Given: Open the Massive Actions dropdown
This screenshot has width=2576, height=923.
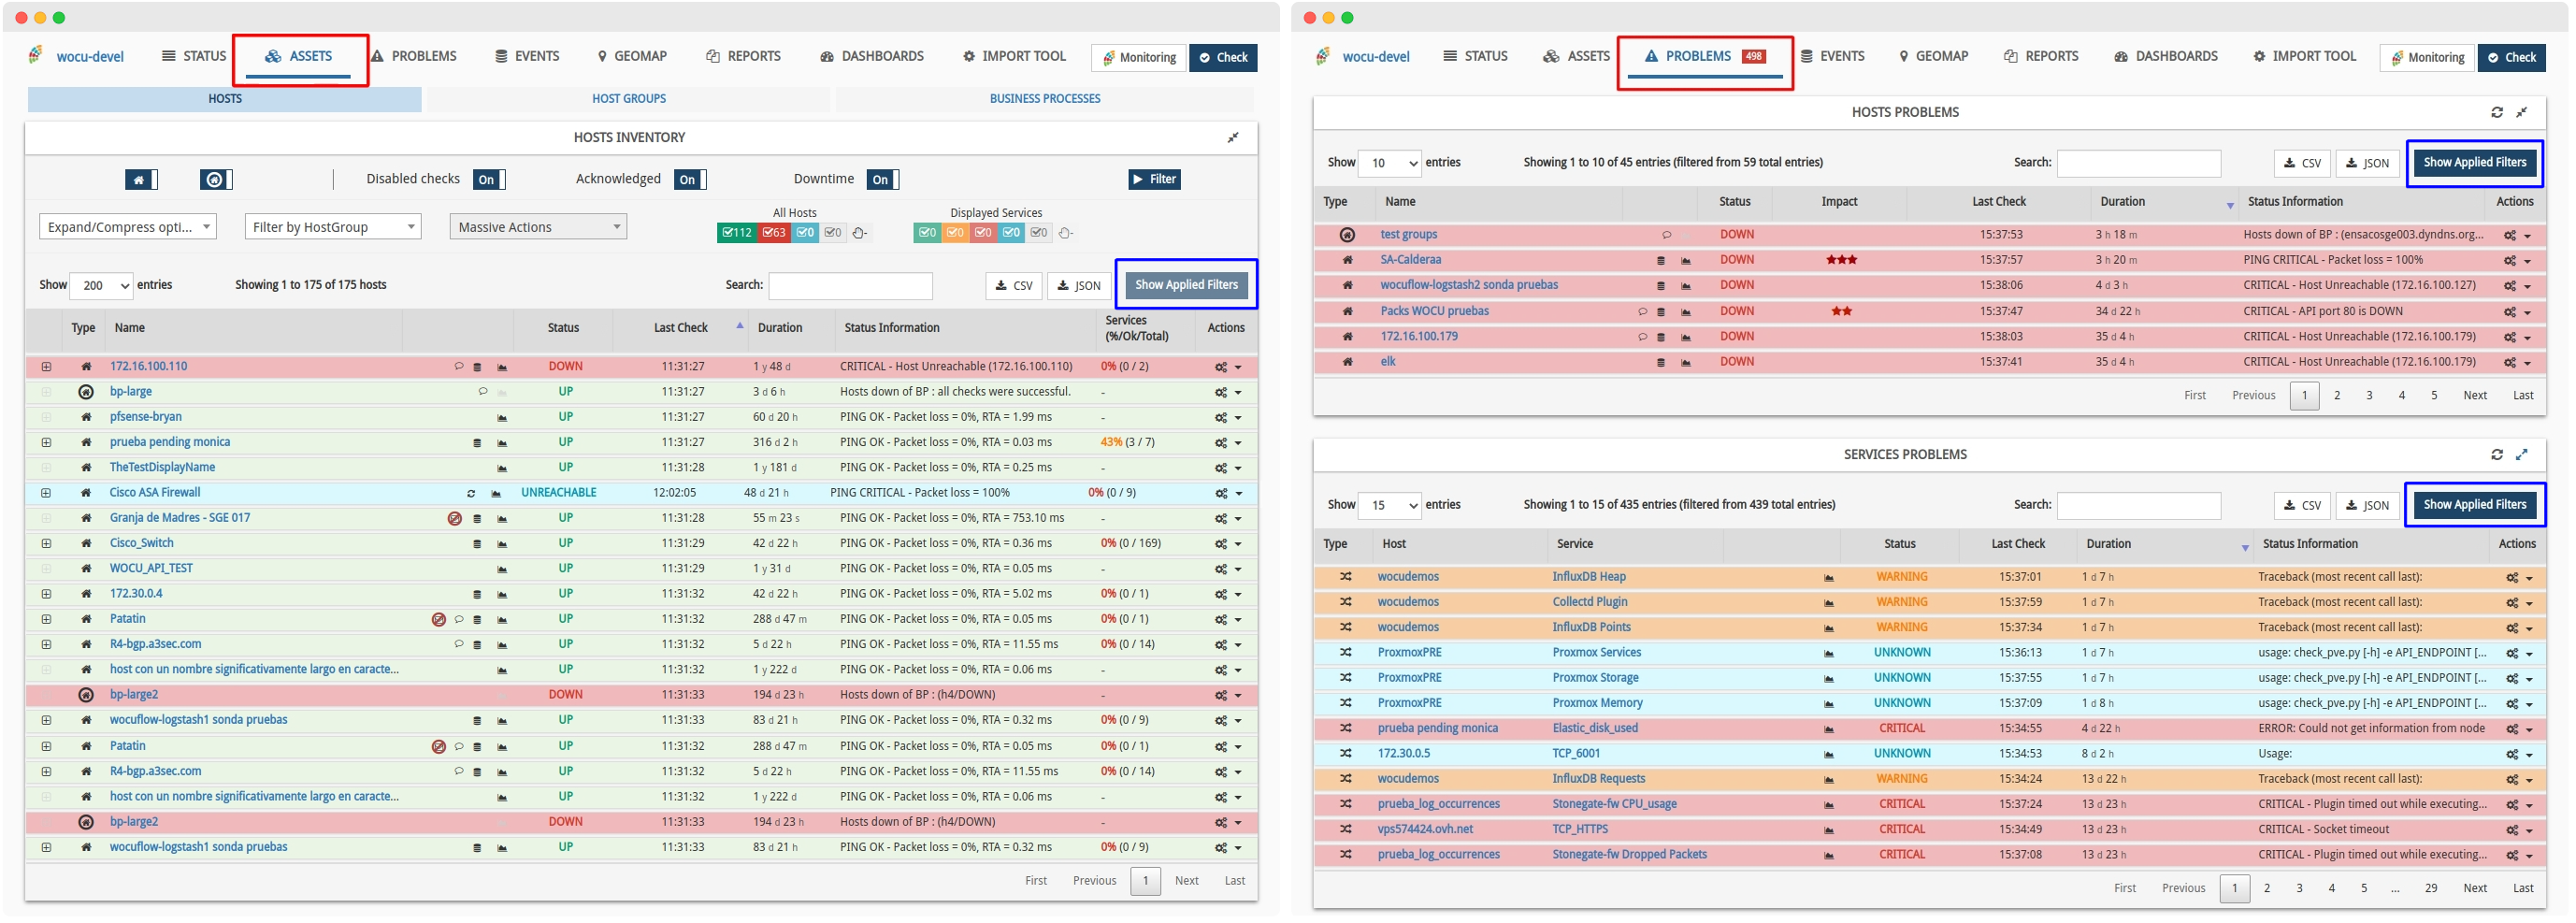Looking at the screenshot, I should click(538, 227).
